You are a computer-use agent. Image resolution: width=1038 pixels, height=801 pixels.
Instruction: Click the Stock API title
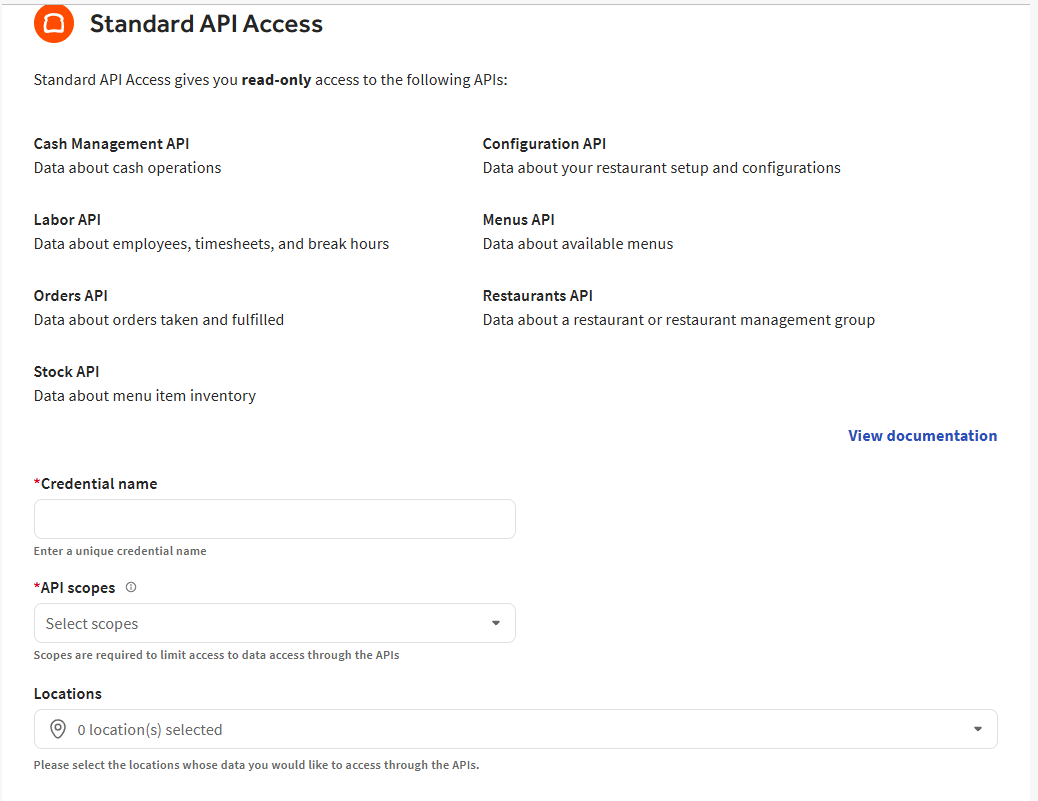(x=66, y=372)
